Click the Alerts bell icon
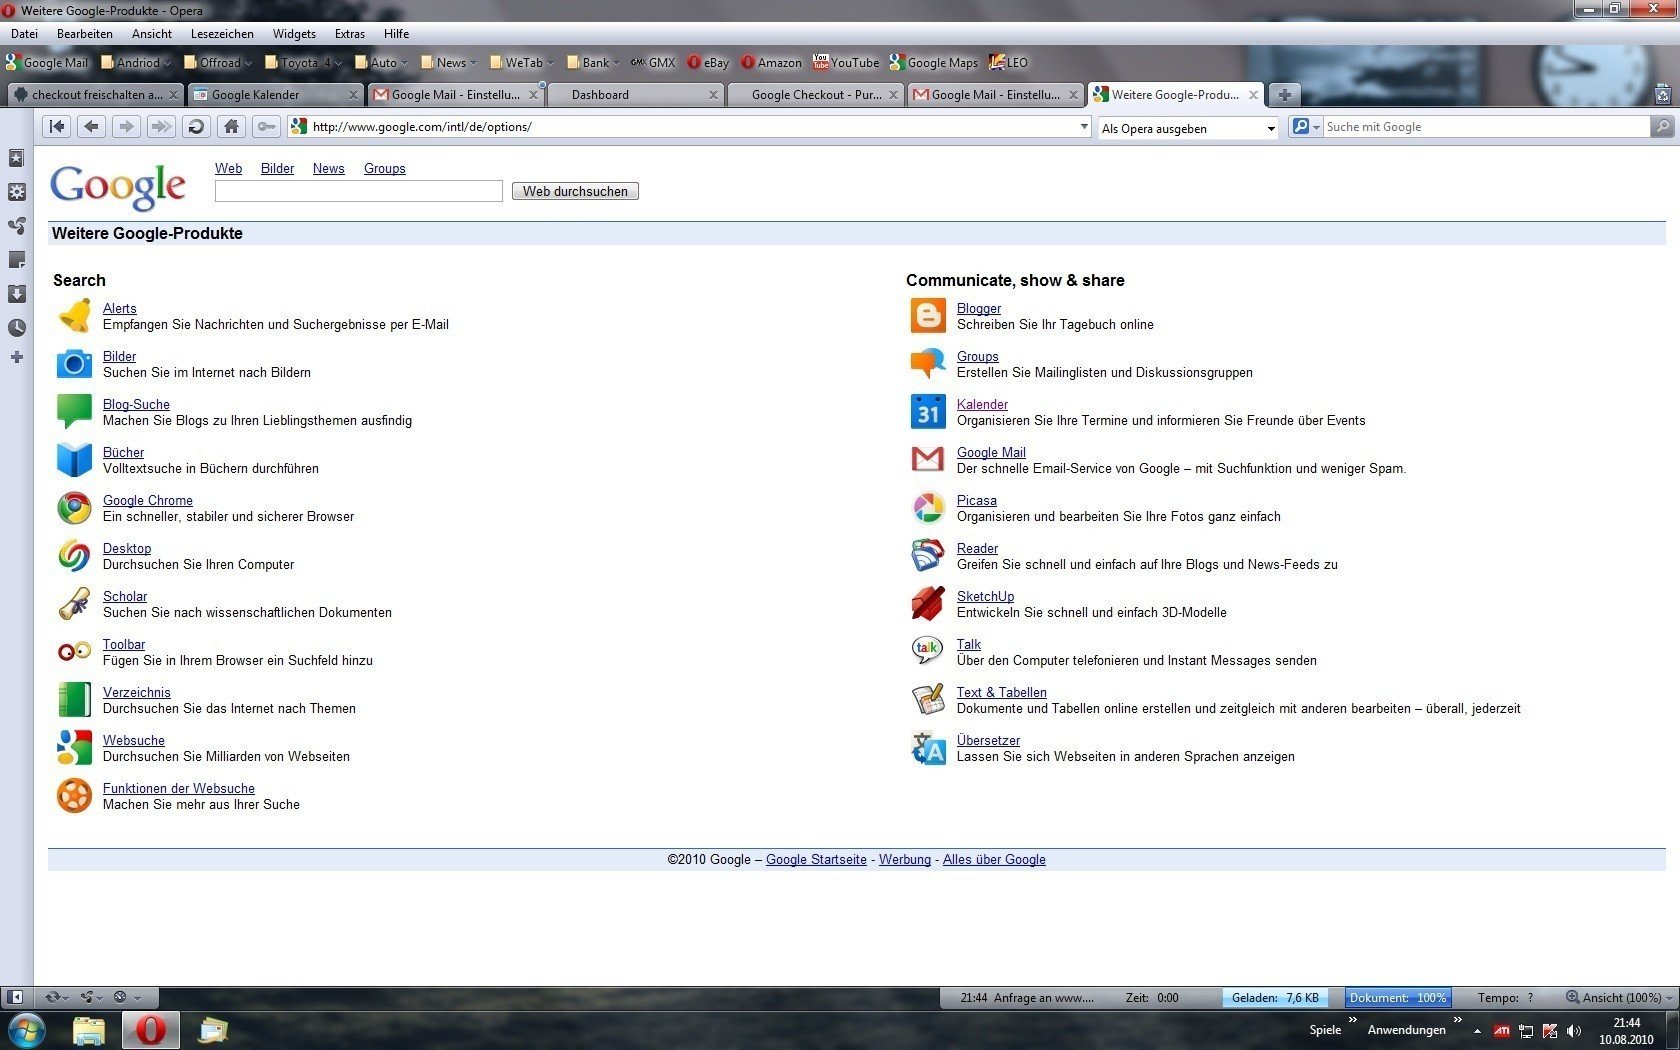Image resolution: width=1680 pixels, height=1050 pixels. point(74,316)
